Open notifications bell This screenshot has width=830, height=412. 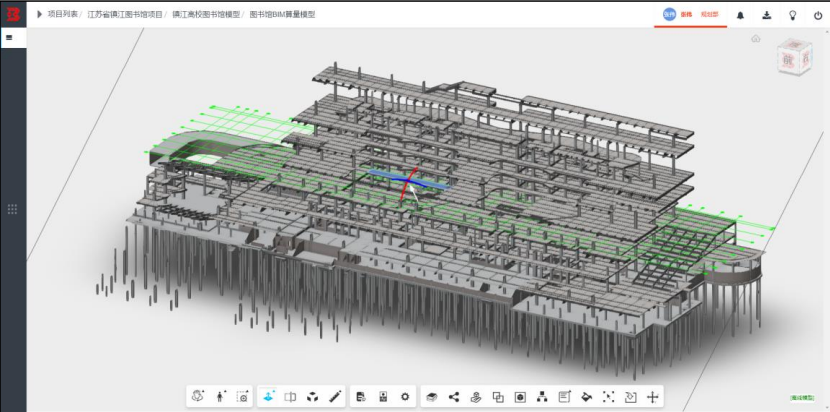pyautogui.click(x=741, y=15)
